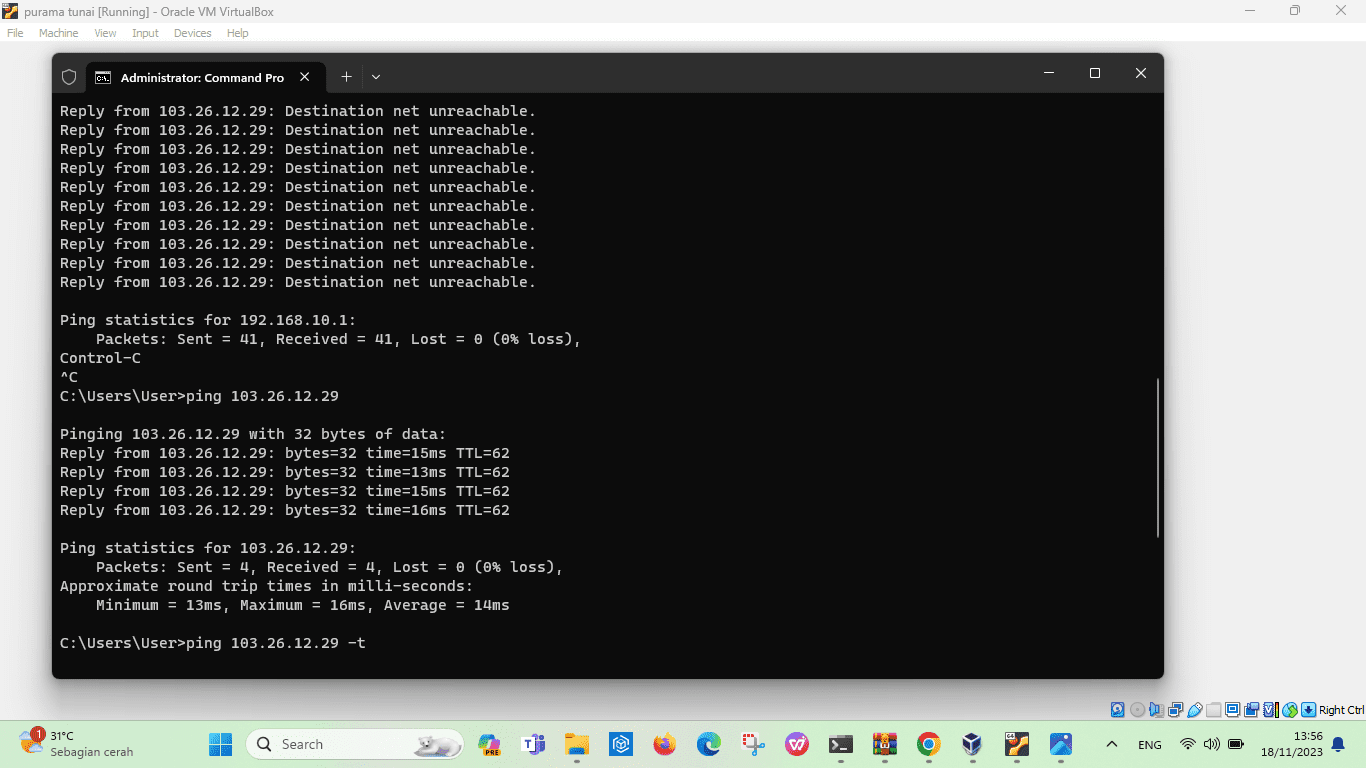Open Google Chrome from taskbar
This screenshot has height=768, width=1366.
pos(929,744)
